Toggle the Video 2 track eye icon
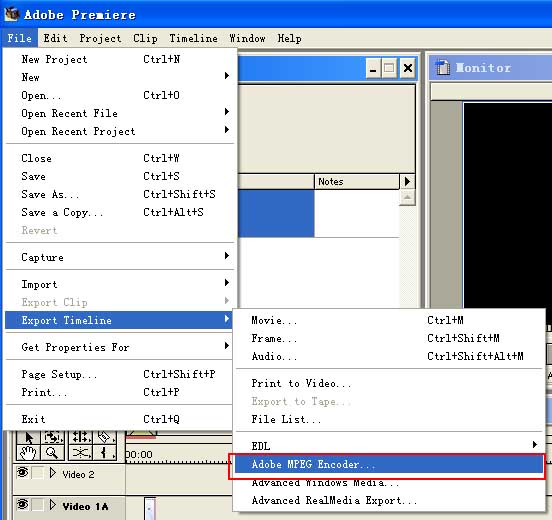The height and width of the screenshot is (520, 552). pyautogui.click(x=23, y=472)
